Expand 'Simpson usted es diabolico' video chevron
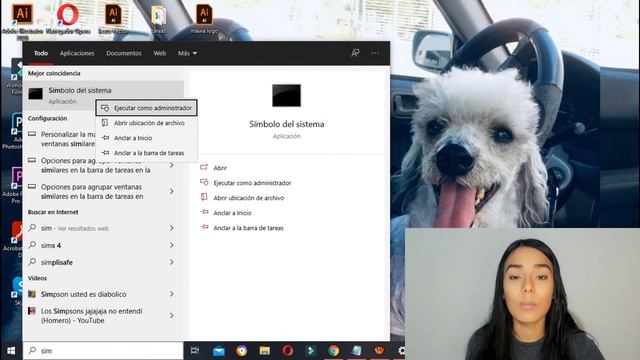The width and height of the screenshot is (640, 360). [172, 294]
